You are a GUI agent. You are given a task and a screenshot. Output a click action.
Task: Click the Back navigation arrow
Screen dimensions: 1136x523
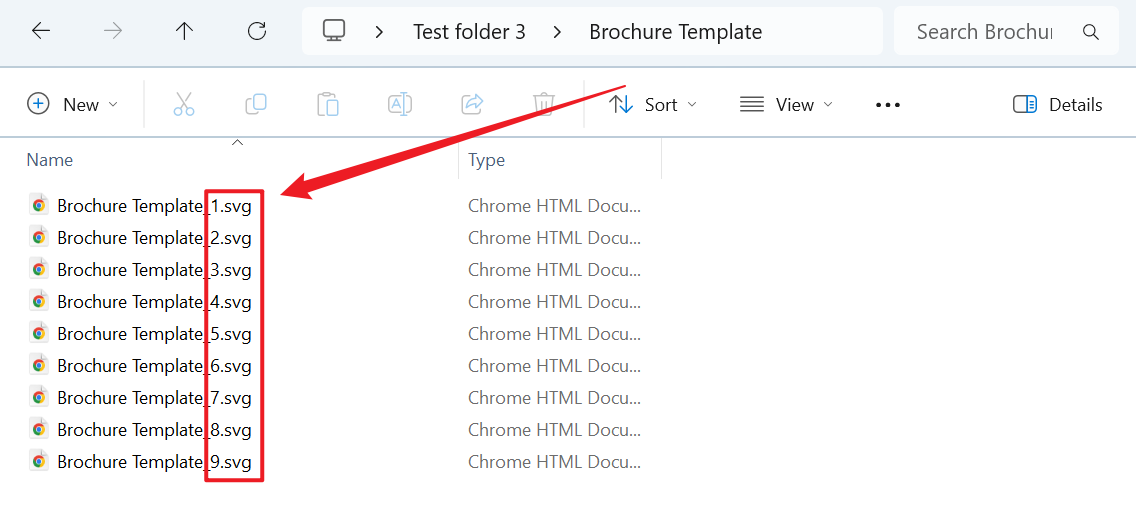coord(41,31)
